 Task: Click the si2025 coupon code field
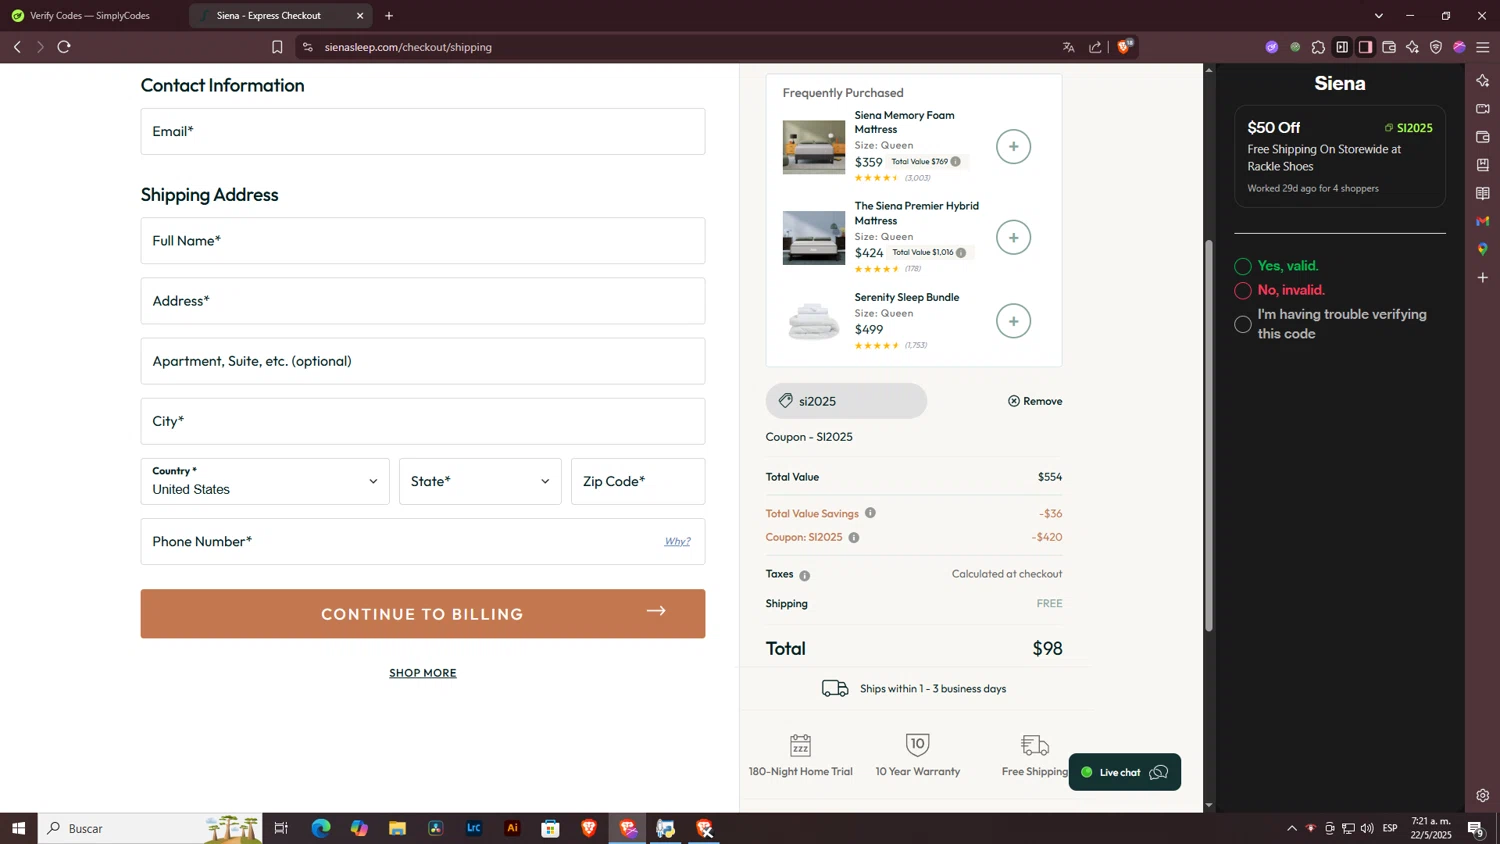846,401
